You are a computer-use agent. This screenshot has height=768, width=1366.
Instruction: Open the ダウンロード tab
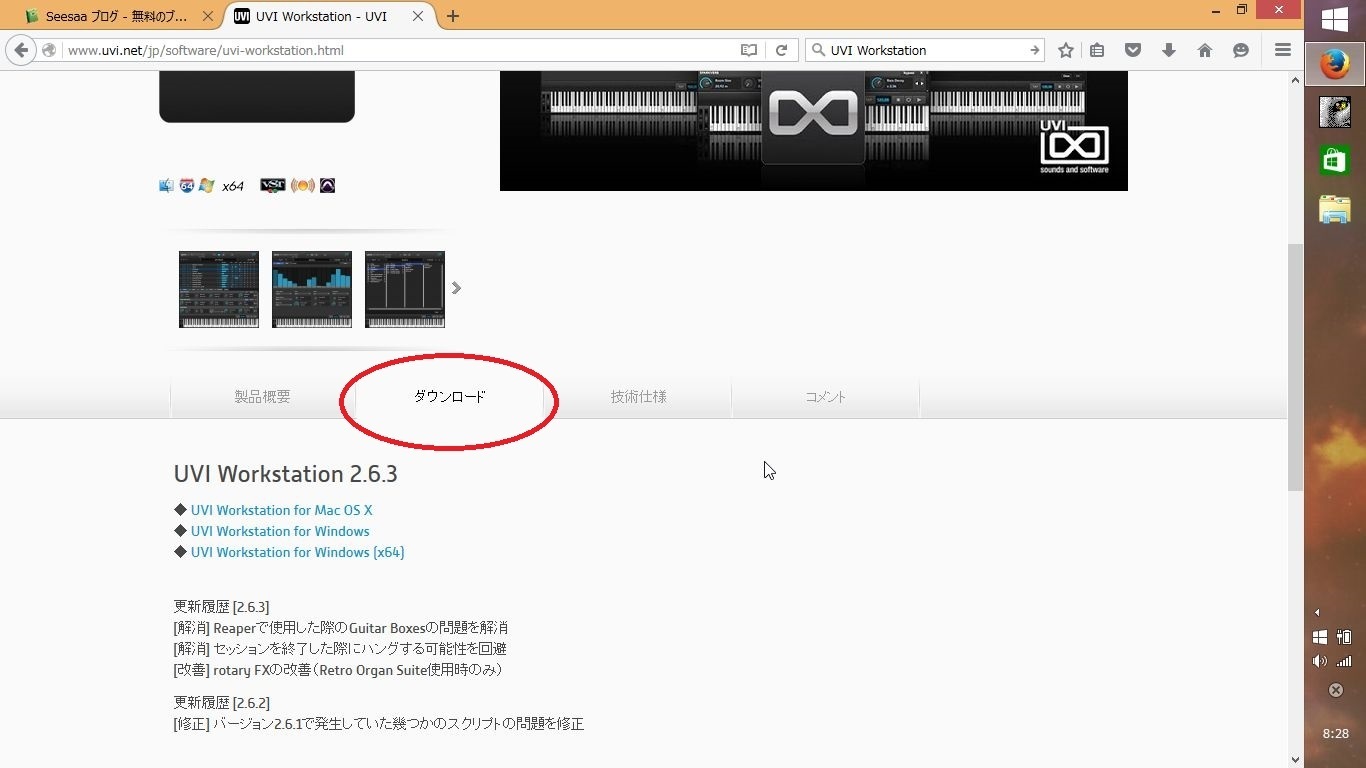[450, 397]
